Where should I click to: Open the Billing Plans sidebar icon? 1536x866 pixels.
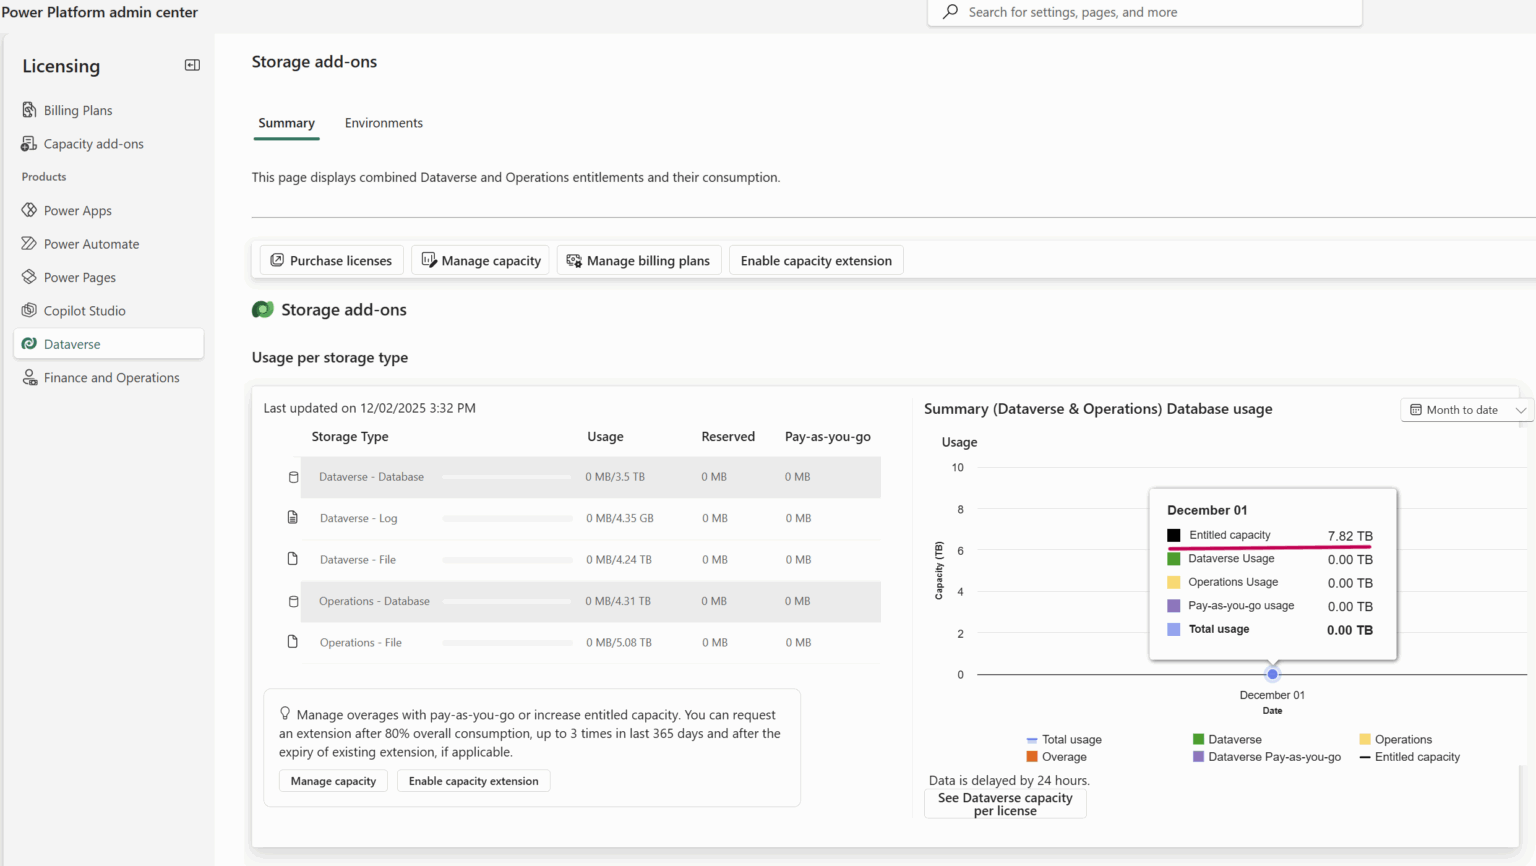point(29,110)
